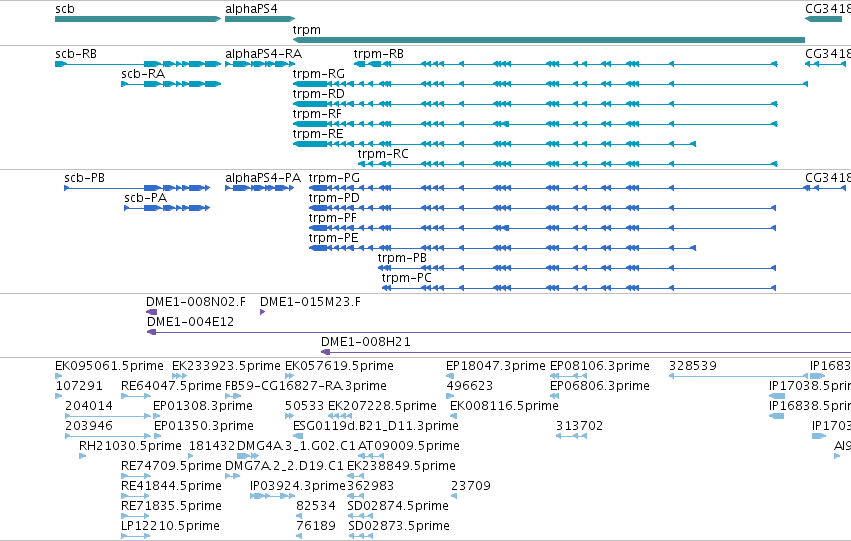Click the EK233923.5prime EST label
This screenshot has width=851, height=541.
pyautogui.click(x=226, y=366)
